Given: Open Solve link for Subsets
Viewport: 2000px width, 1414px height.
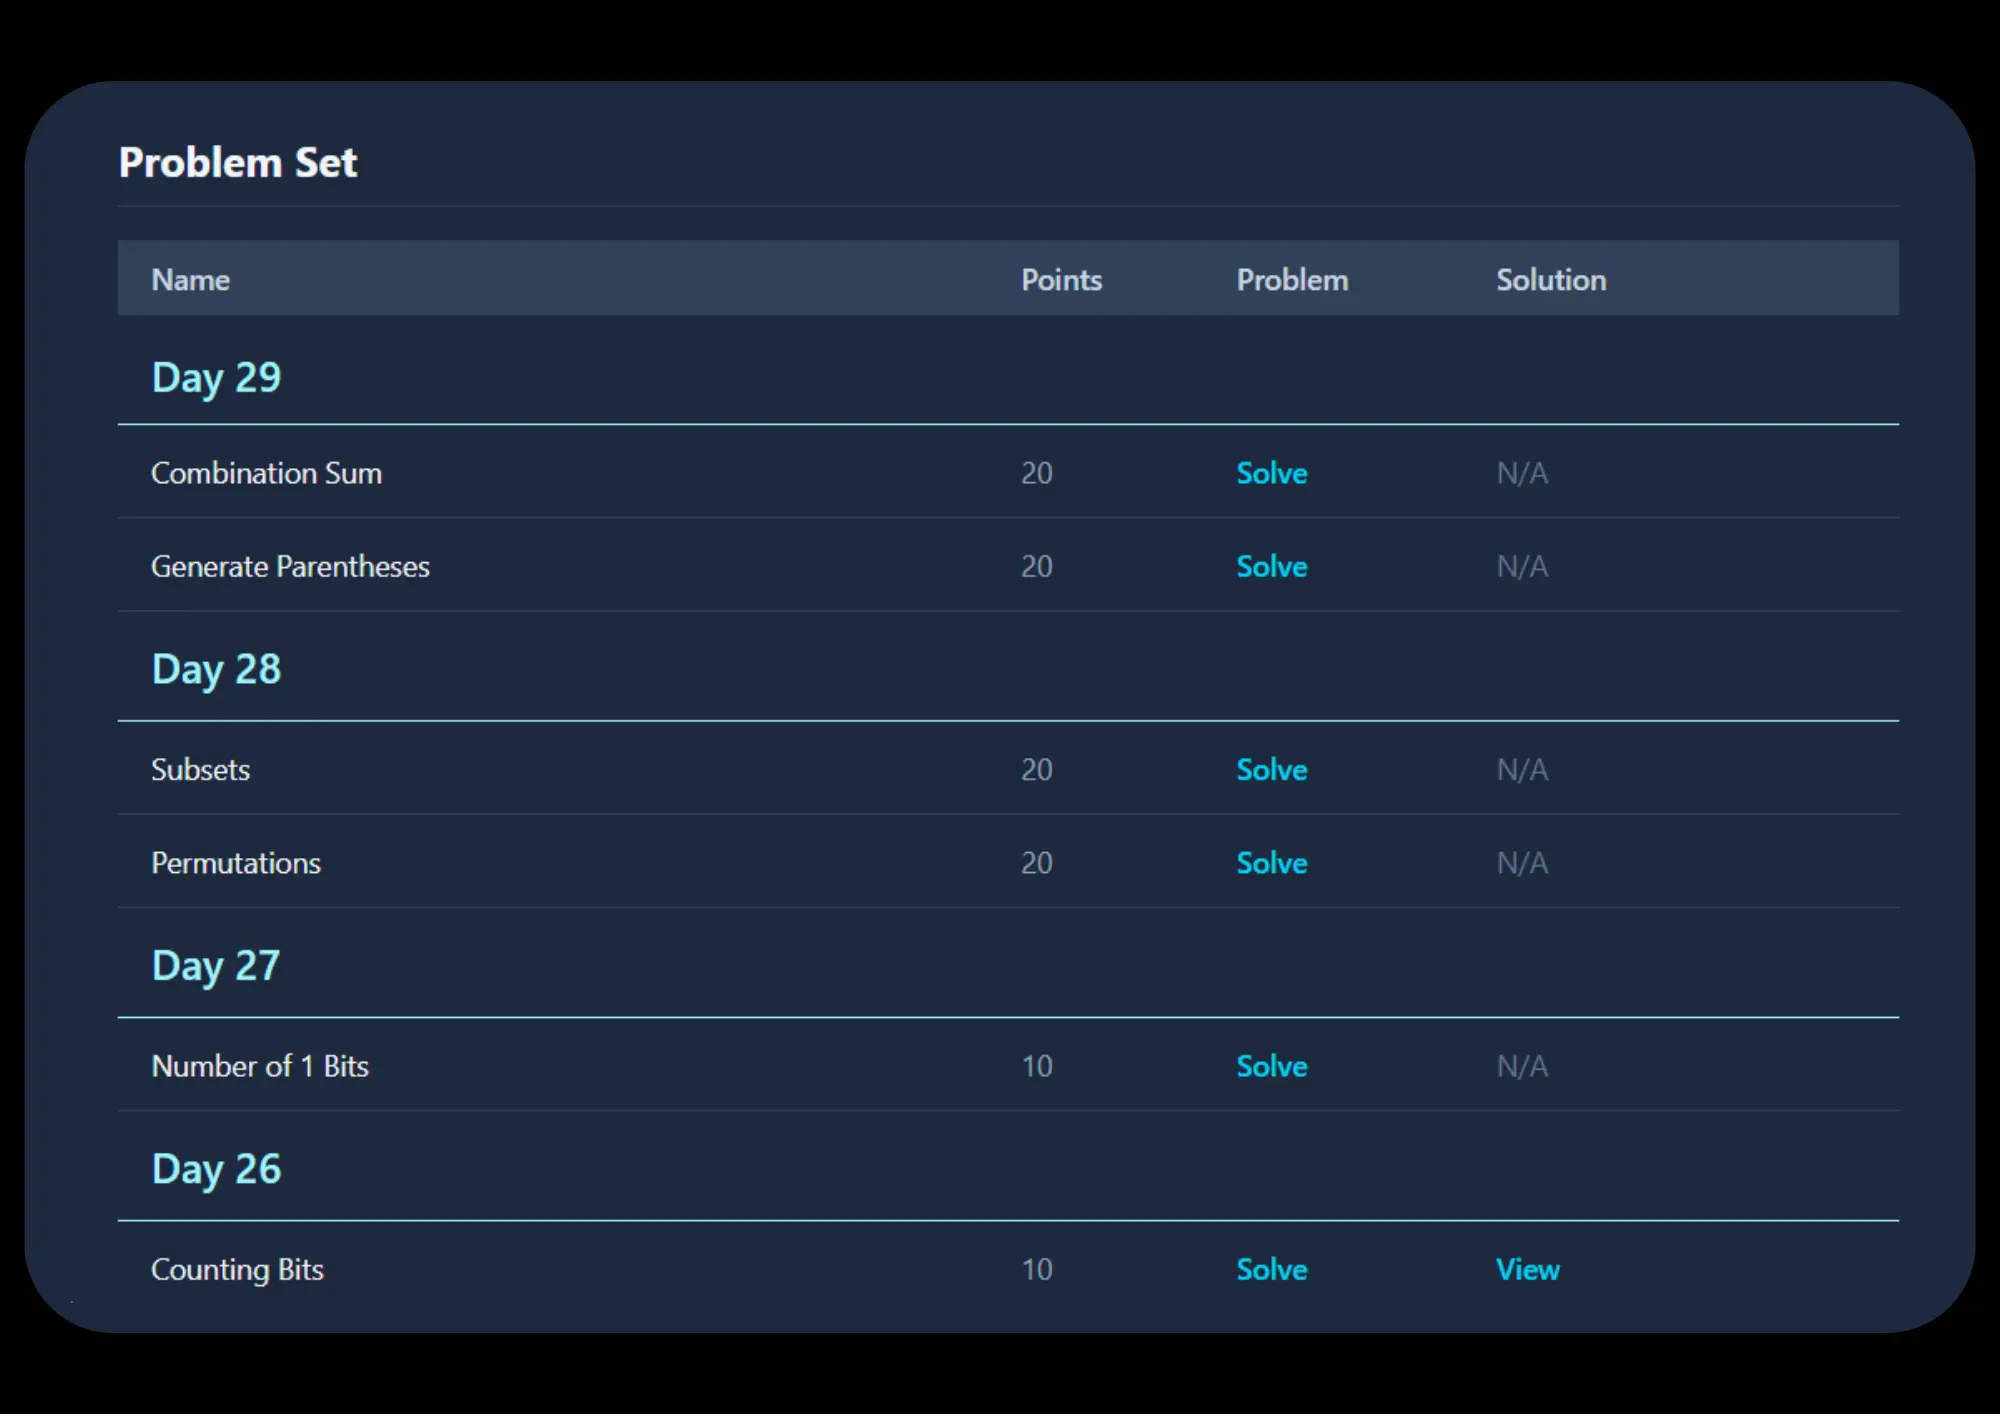Looking at the screenshot, I should point(1271,769).
